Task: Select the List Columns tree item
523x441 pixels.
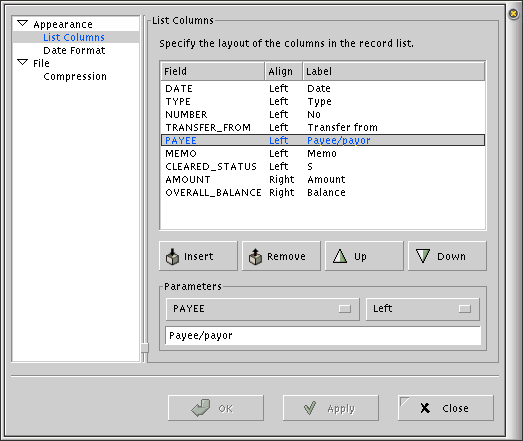Action: (x=74, y=37)
